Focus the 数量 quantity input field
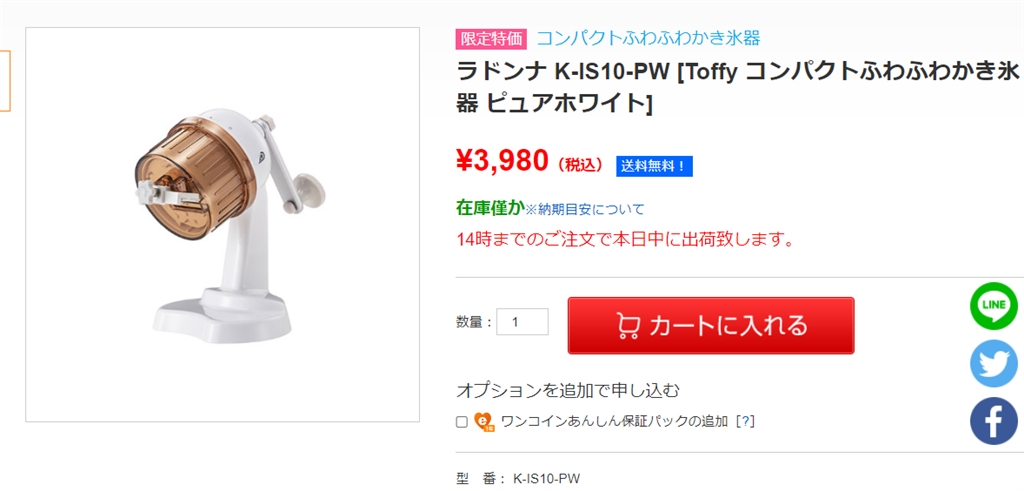 coord(522,322)
